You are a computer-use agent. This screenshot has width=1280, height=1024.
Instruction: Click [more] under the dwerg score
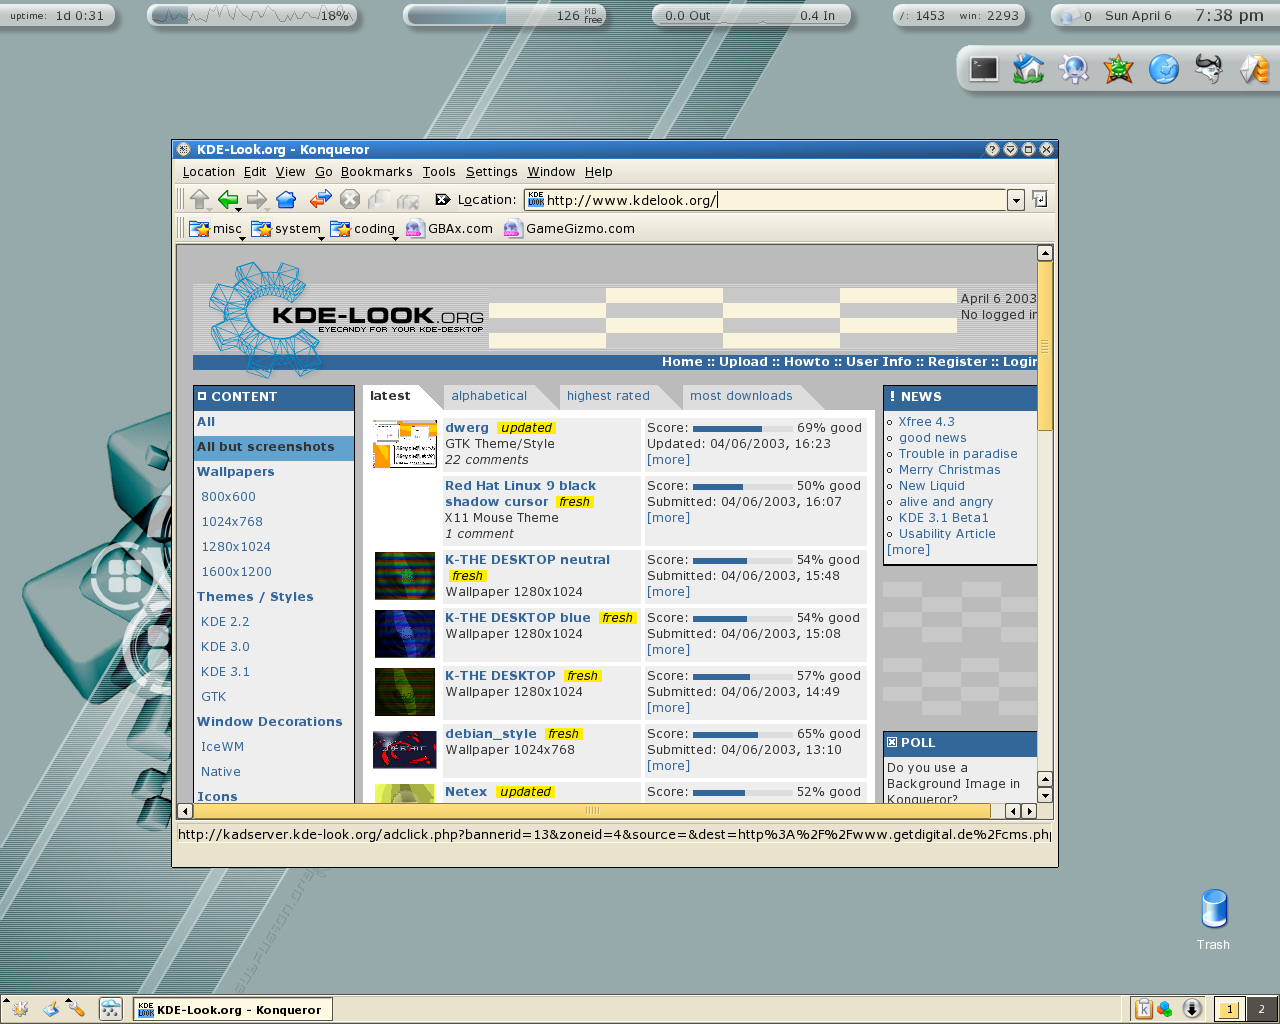668,460
